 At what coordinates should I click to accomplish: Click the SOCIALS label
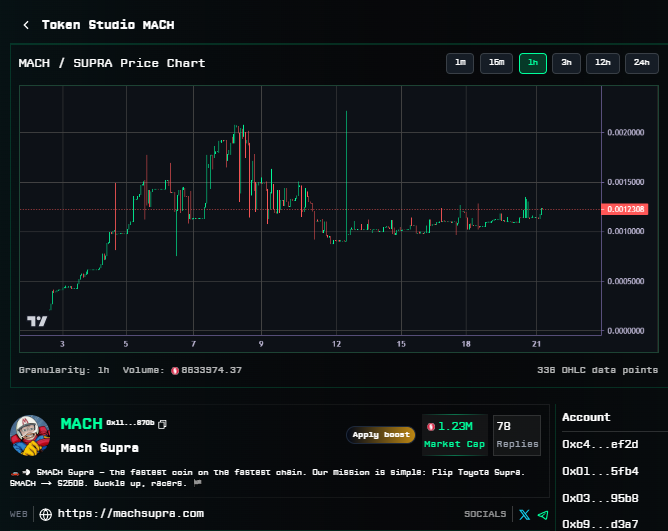click(x=485, y=514)
